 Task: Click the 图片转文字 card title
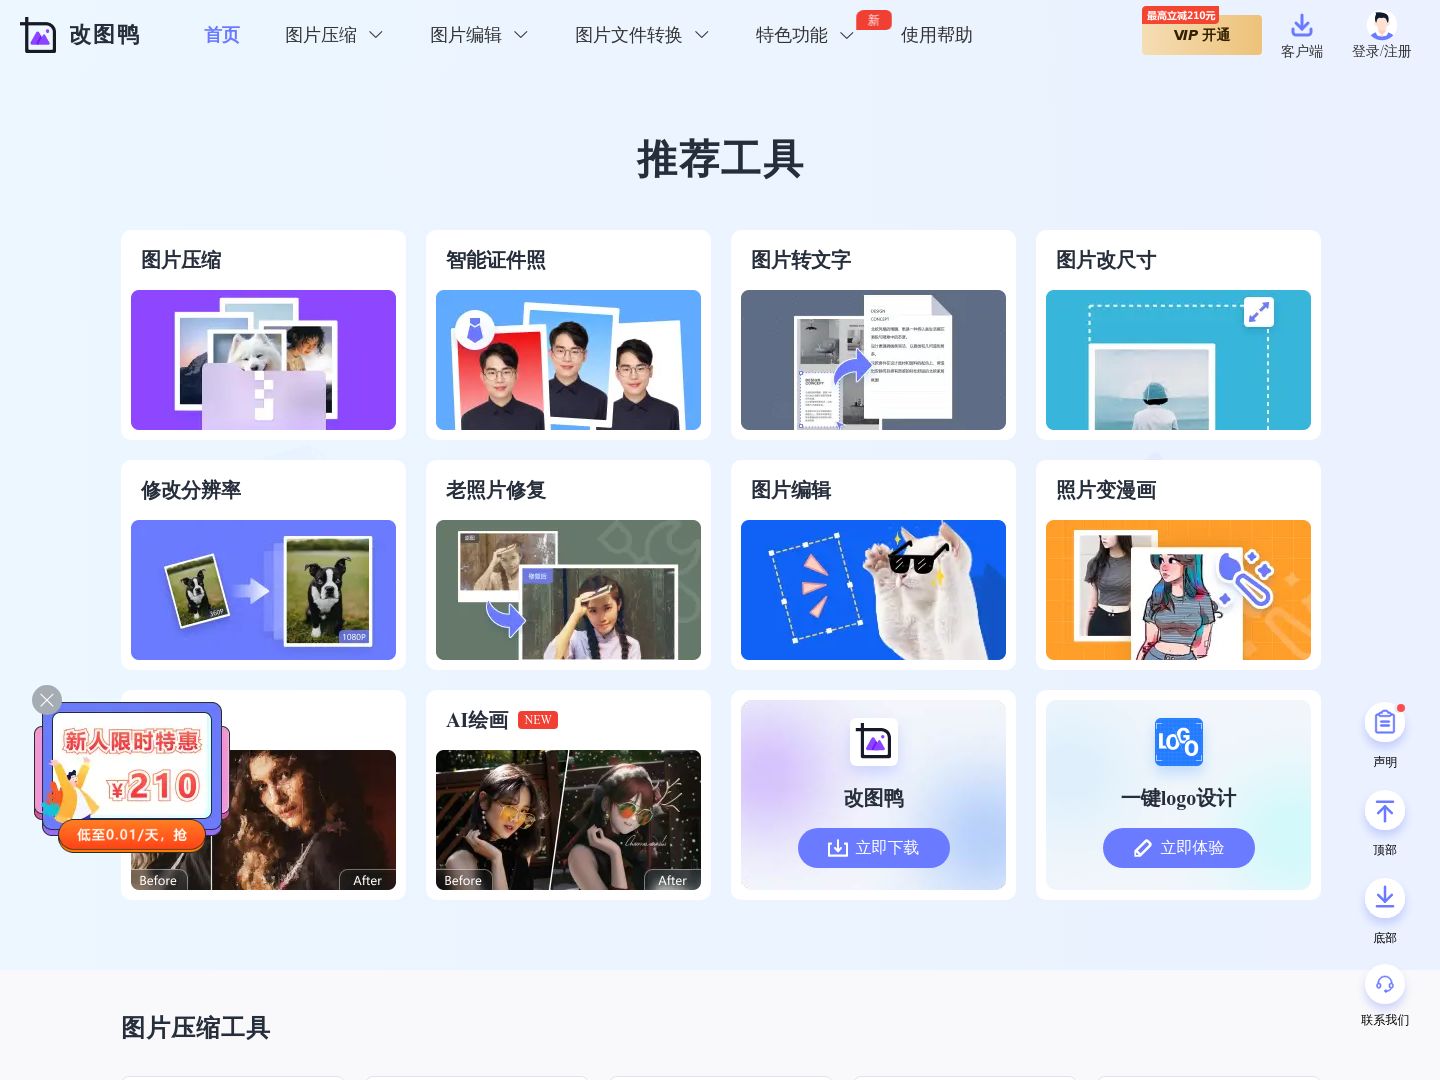click(801, 260)
